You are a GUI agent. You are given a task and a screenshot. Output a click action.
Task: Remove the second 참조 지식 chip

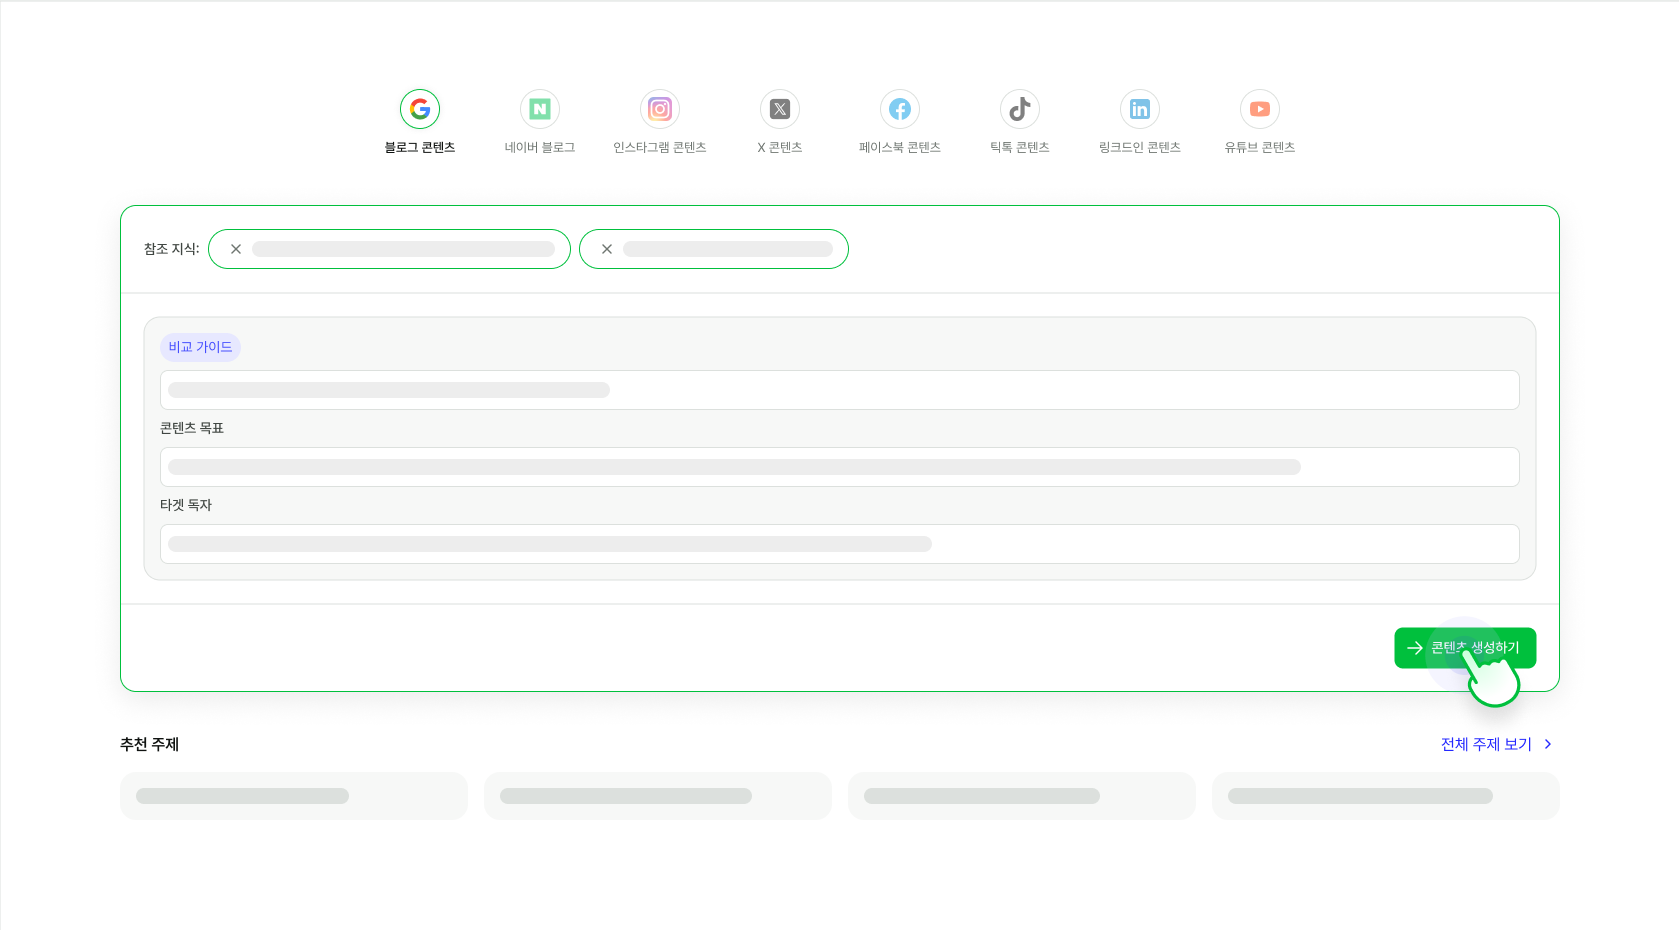[x=607, y=249]
